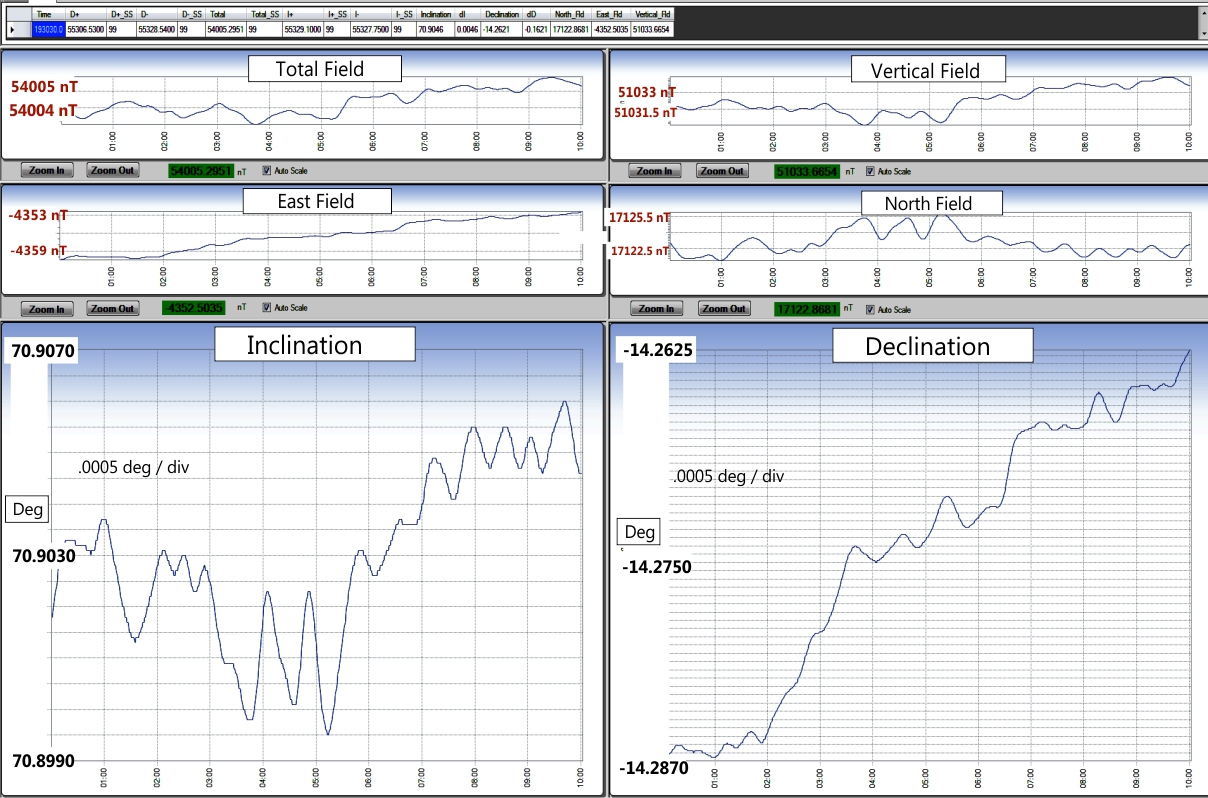The image size is (1208, 798).
Task: Uncheck Auto Scale under the East Field chart
Action: 266,308
